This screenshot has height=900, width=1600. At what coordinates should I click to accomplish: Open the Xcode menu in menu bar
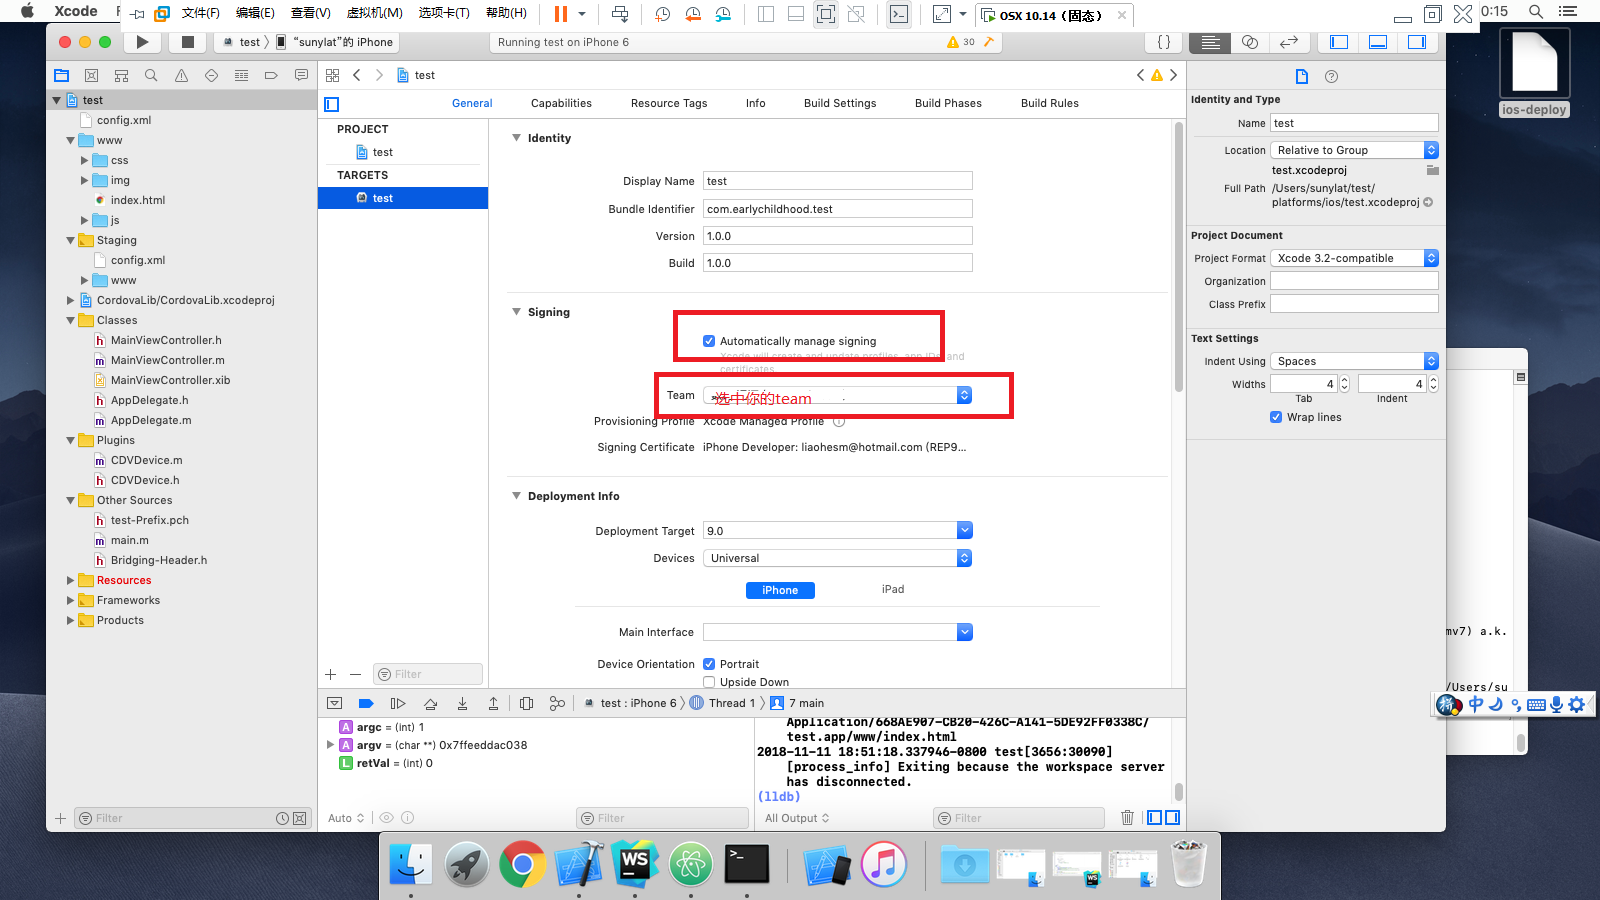pyautogui.click(x=76, y=12)
